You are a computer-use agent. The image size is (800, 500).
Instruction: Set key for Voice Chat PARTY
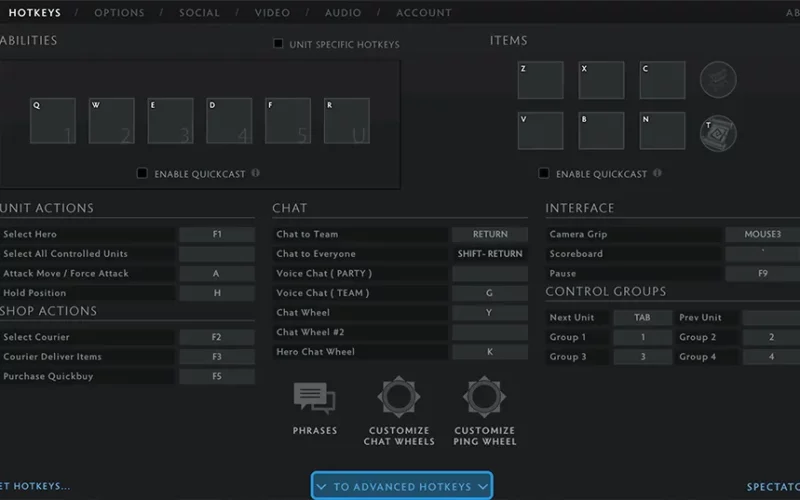point(490,273)
